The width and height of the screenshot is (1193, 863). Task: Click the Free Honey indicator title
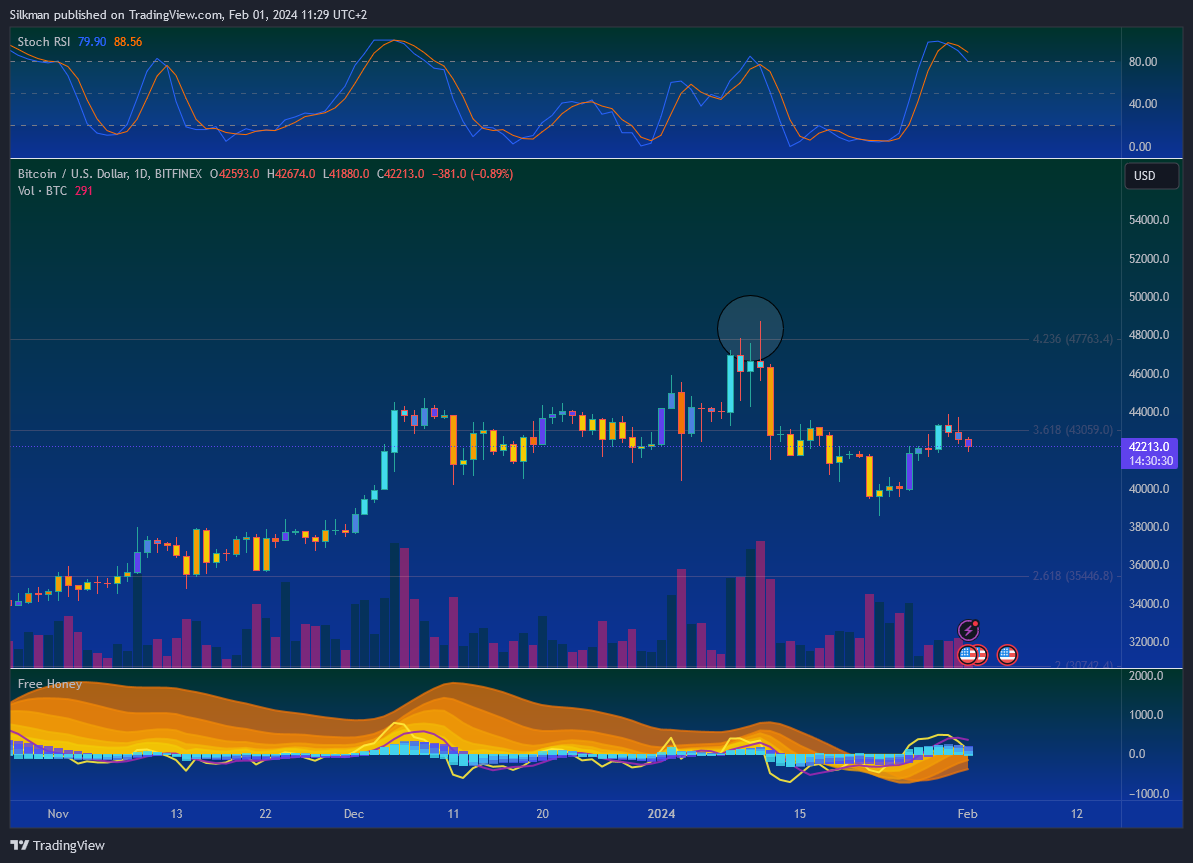coord(49,683)
